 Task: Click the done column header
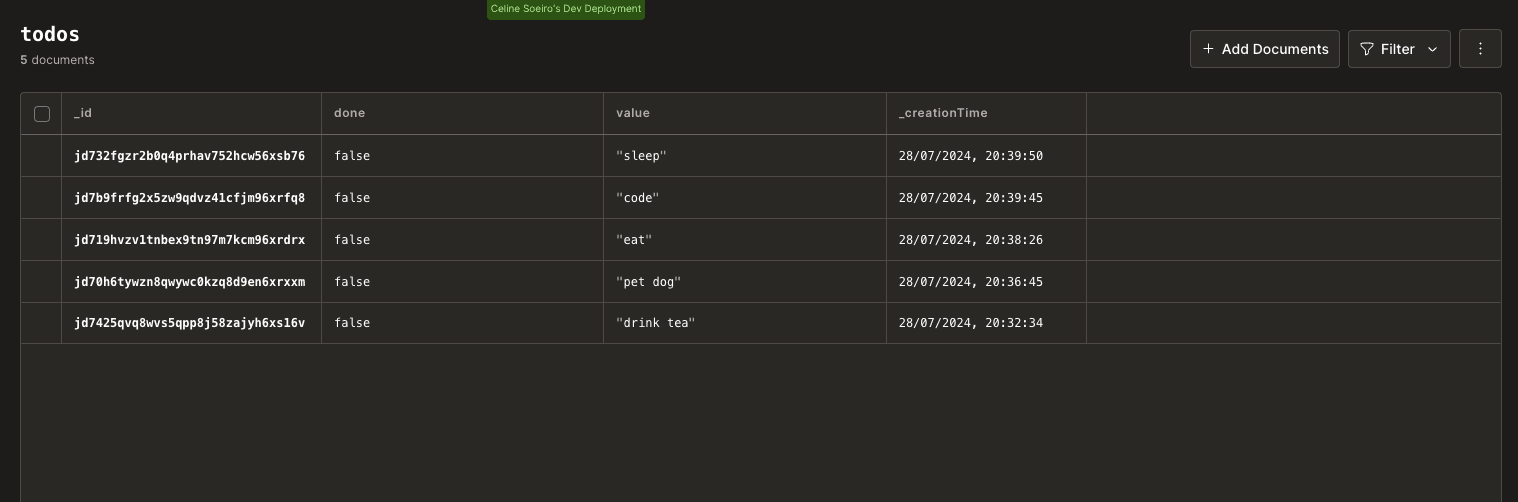(349, 113)
